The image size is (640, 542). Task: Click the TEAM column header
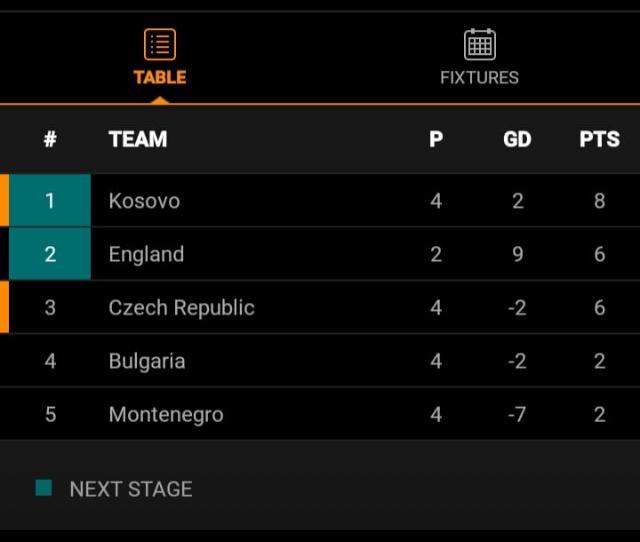pos(138,139)
